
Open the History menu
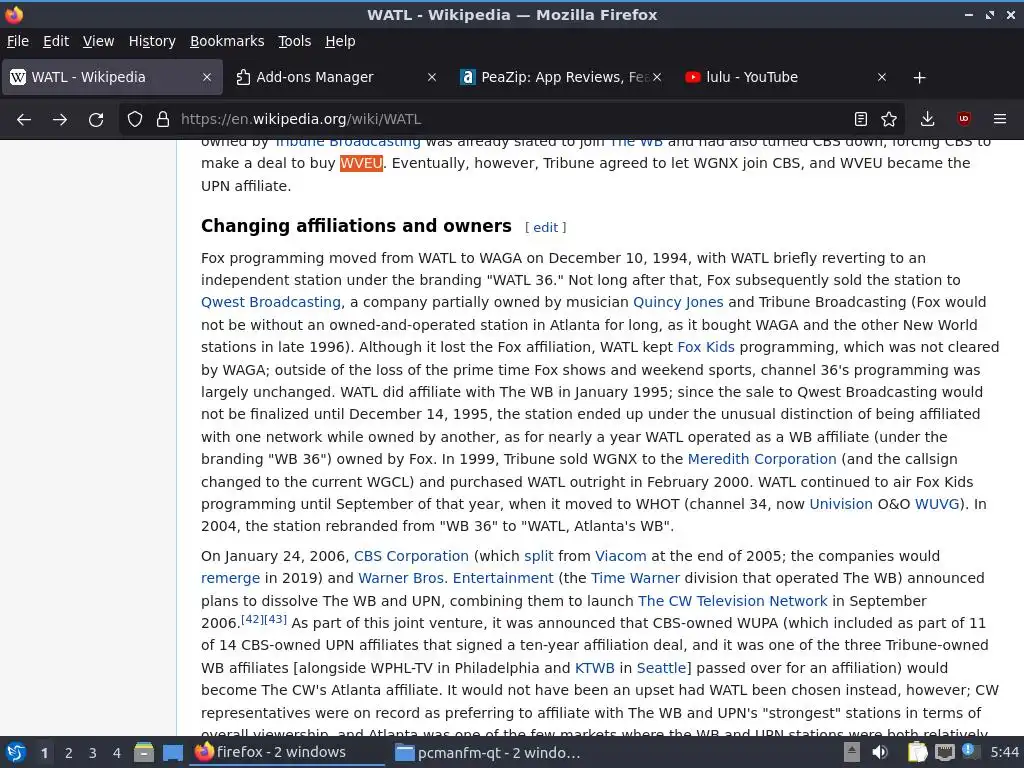152,41
